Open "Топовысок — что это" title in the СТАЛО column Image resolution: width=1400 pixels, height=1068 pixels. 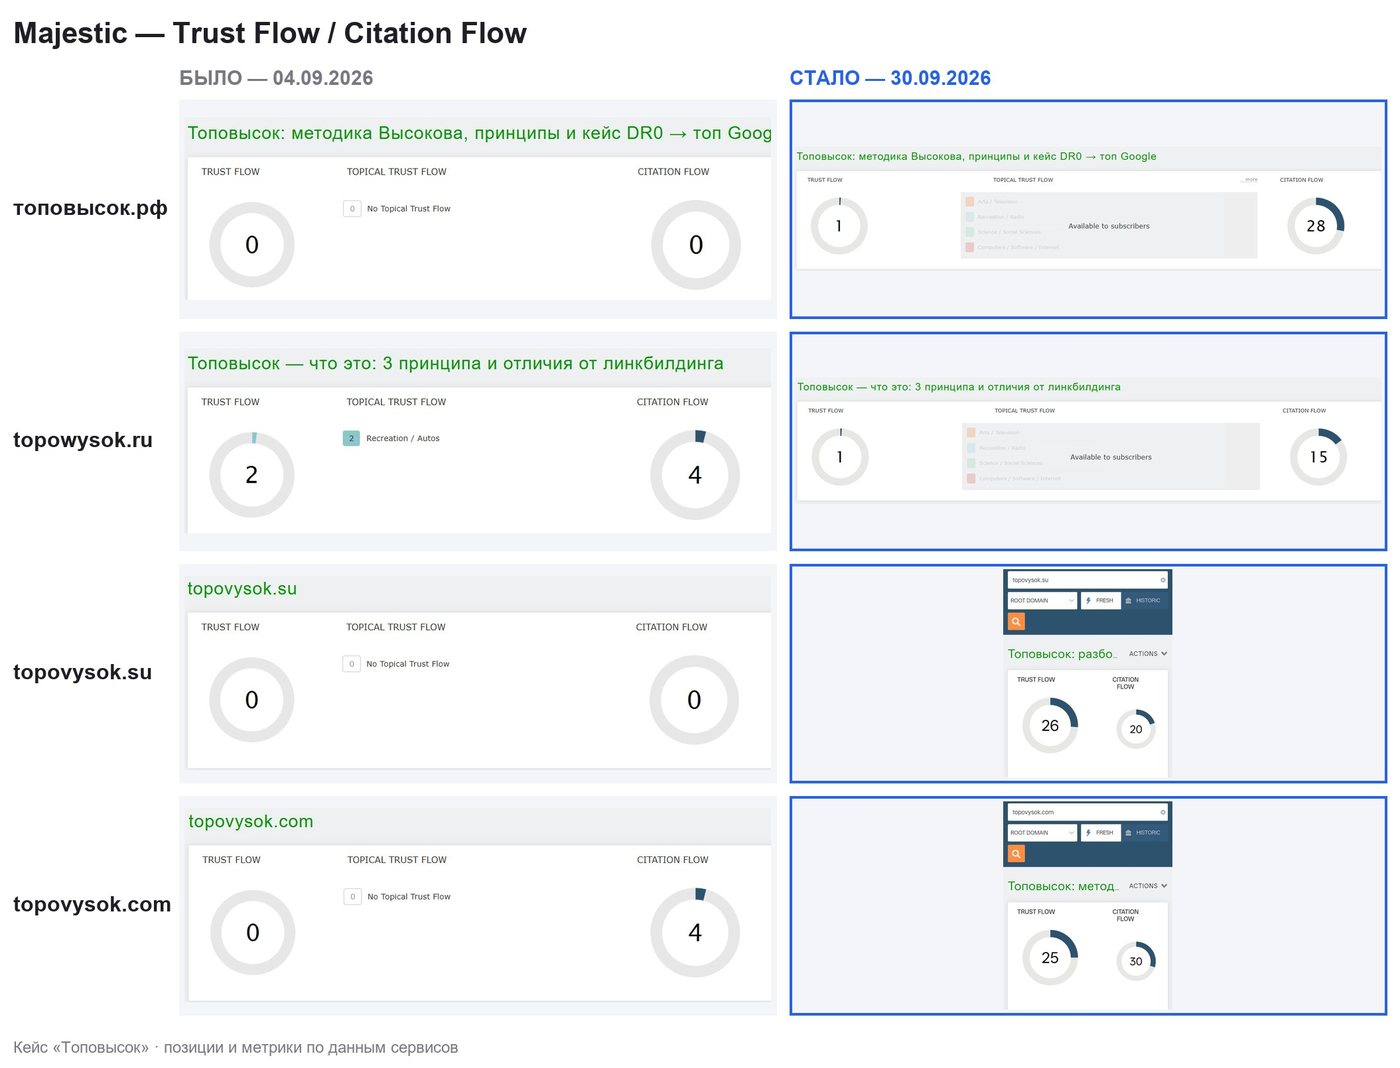958,387
